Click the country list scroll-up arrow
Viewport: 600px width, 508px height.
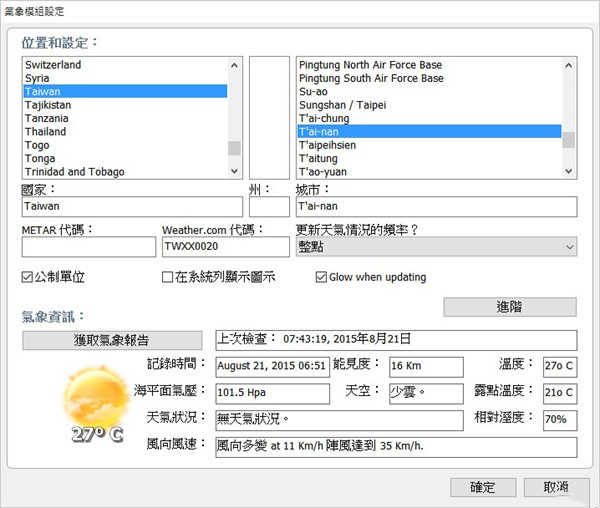pos(235,65)
